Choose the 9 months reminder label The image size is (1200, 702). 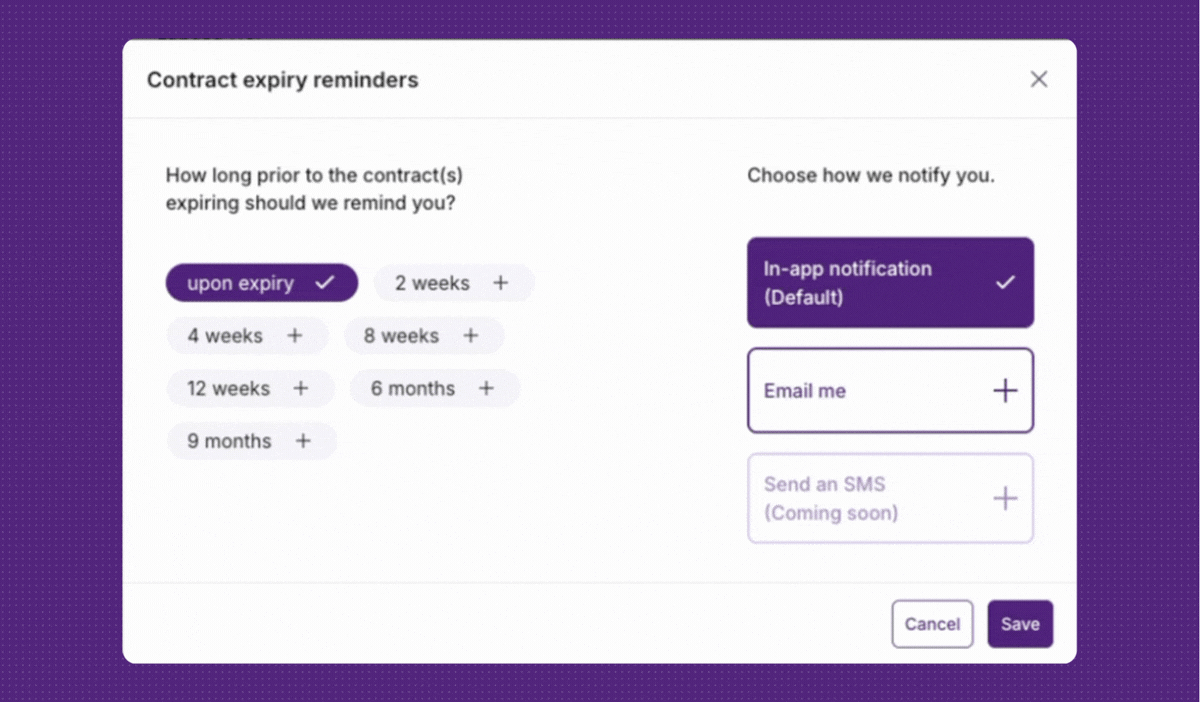(x=229, y=441)
